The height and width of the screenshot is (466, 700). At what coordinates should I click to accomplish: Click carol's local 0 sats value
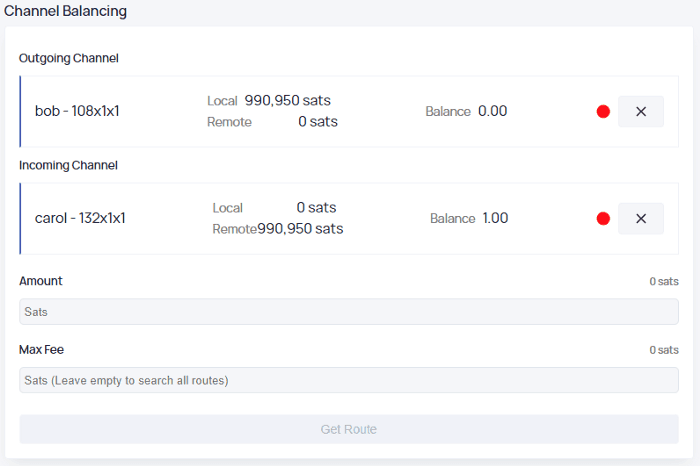pos(317,208)
